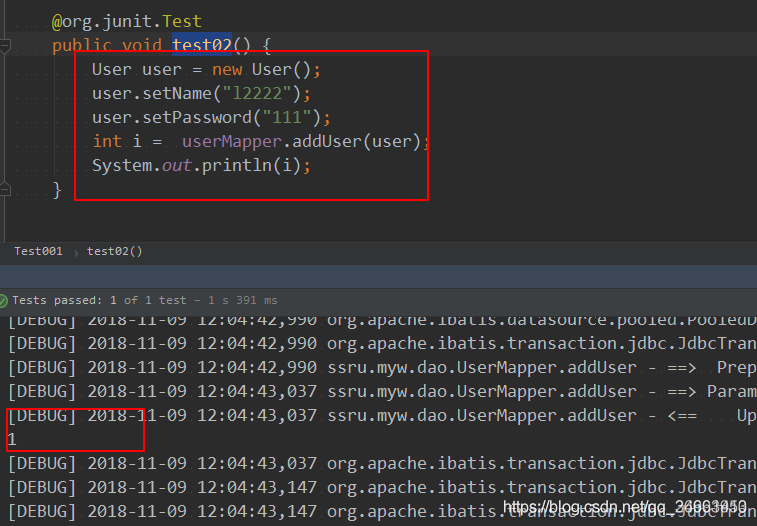The width and height of the screenshot is (757, 526).
Task: Collapse test02 method with the gutter fold marker
Action: click(x=5, y=46)
